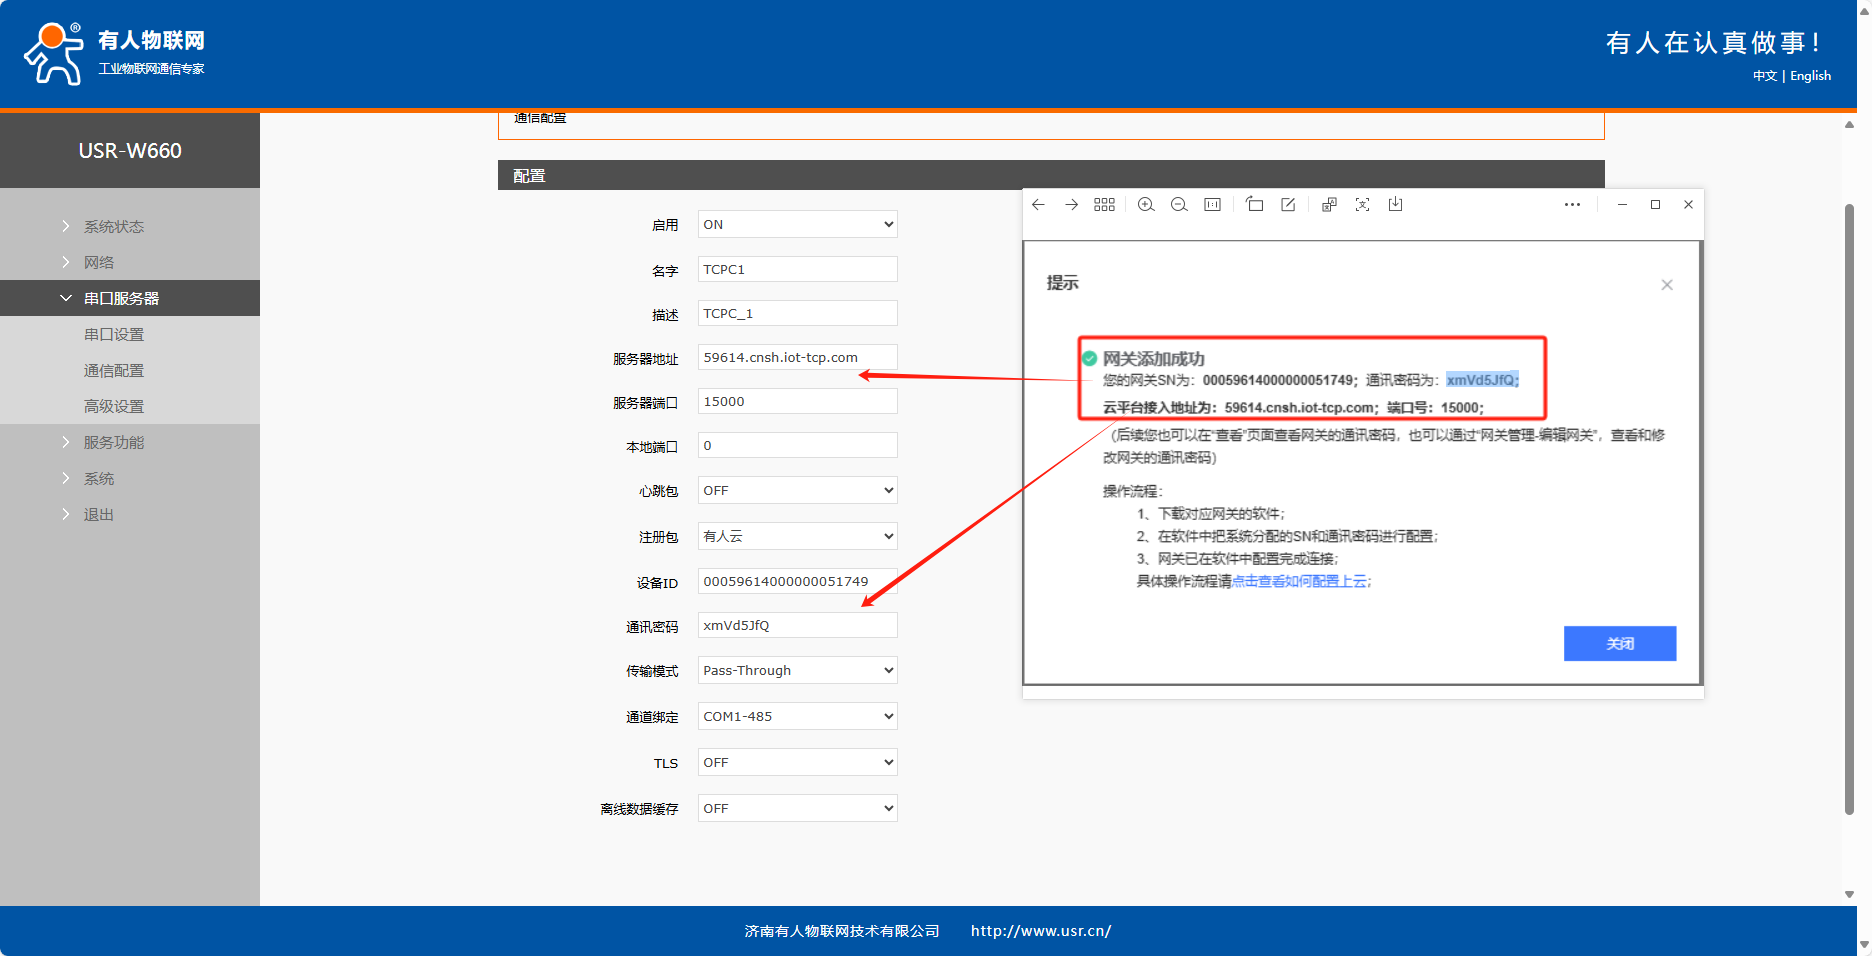1872x956 pixels.
Task: Expand the 系统状态 sidebar menu
Action: click(114, 227)
